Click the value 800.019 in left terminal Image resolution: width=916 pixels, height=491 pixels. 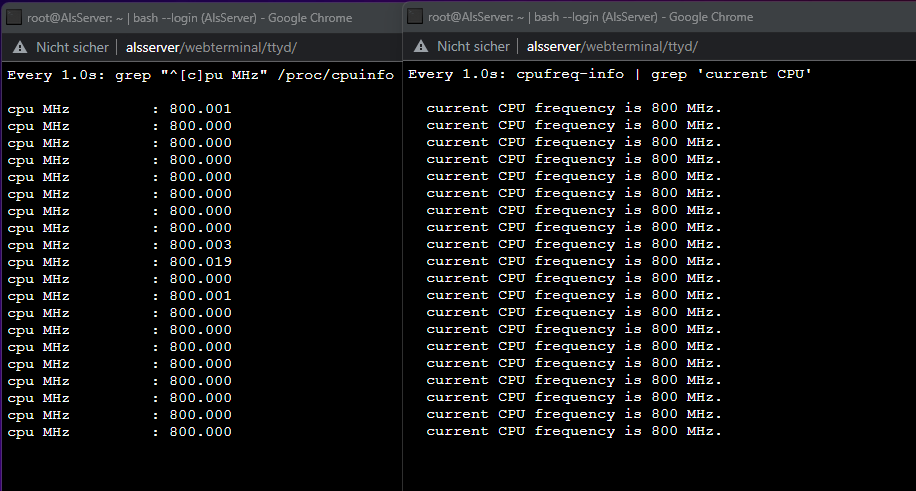point(200,262)
